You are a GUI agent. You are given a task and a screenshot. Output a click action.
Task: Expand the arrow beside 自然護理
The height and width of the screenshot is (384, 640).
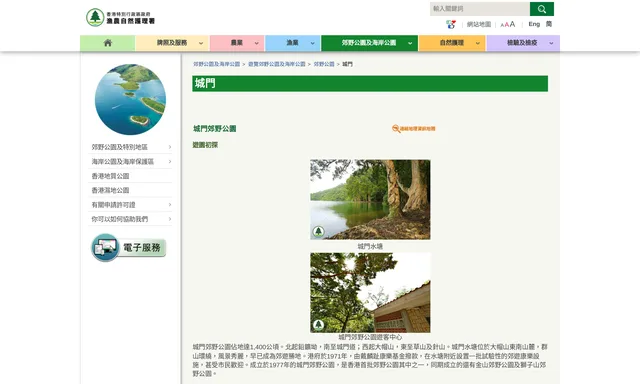click(478, 43)
